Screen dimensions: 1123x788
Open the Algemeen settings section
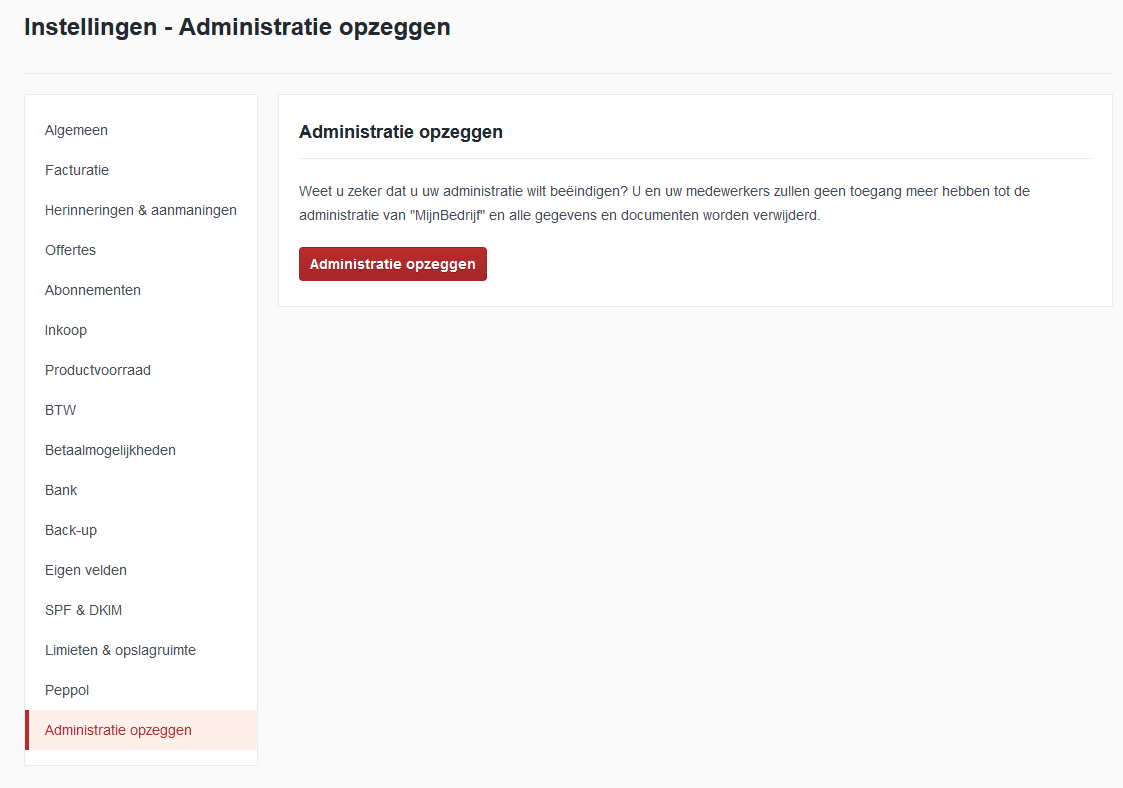point(76,130)
